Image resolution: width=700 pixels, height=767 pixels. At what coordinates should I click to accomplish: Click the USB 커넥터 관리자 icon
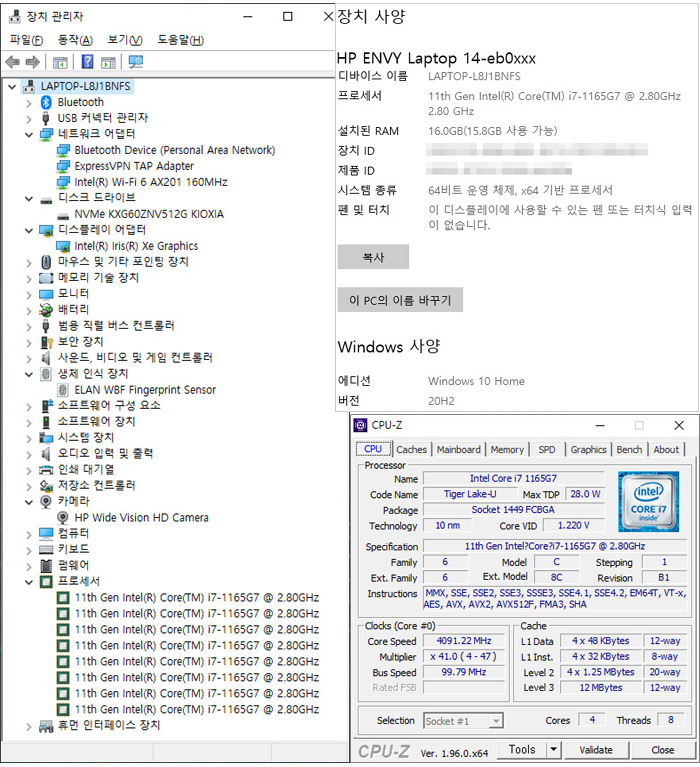coord(46,118)
